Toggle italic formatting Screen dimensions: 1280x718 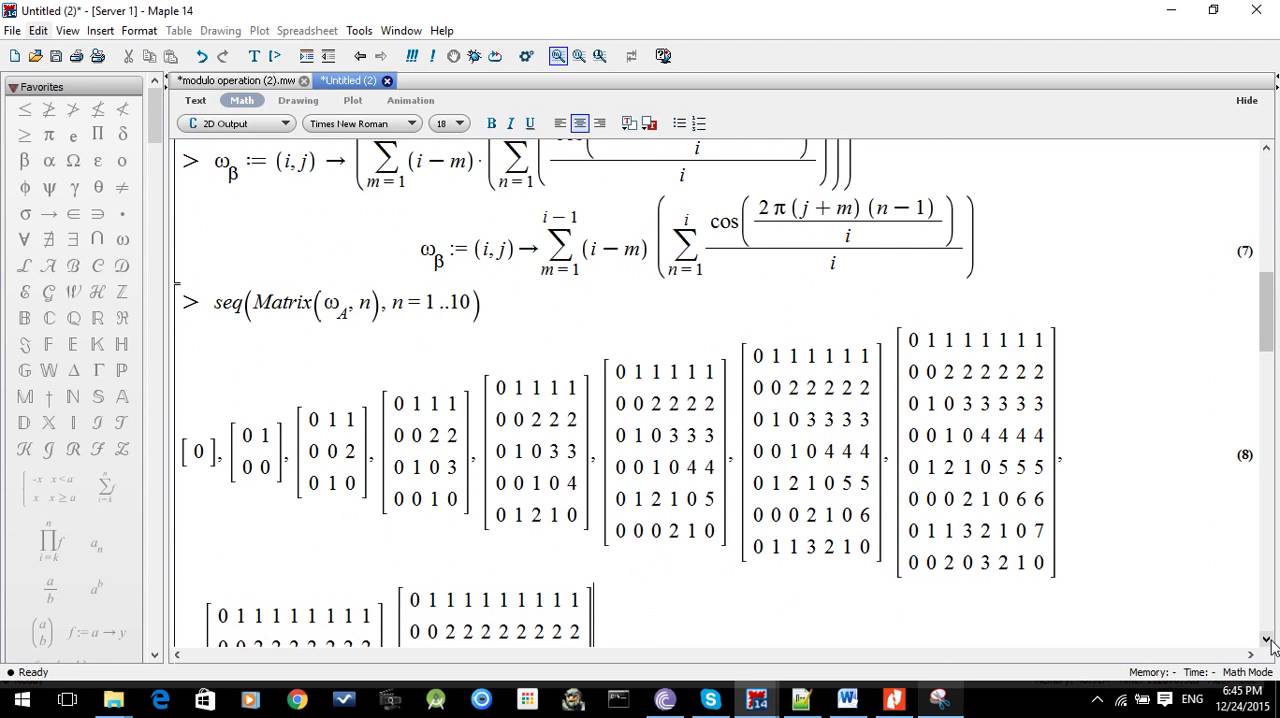point(510,124)
